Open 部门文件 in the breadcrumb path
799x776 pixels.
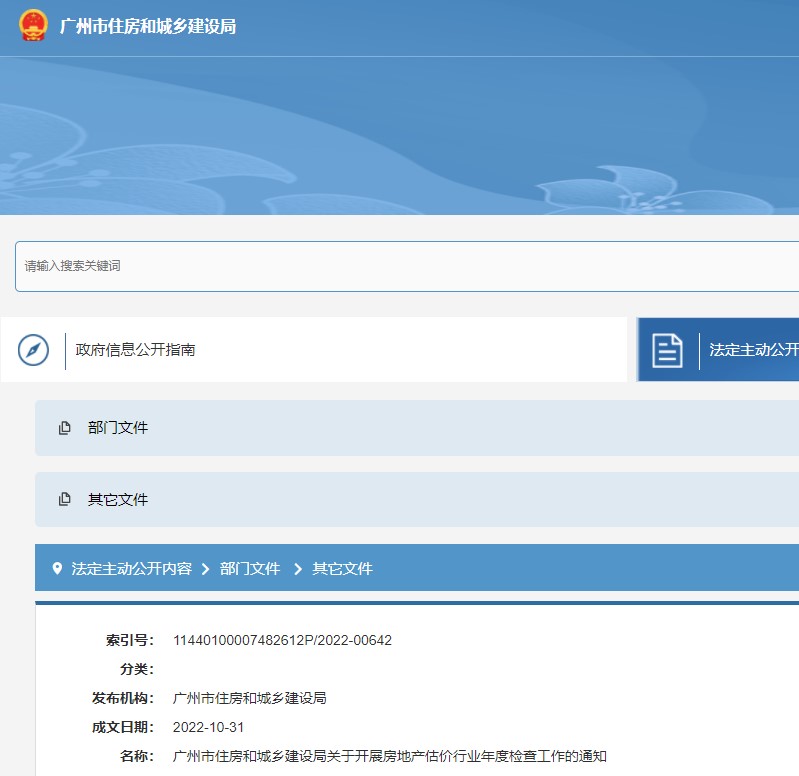250,569
